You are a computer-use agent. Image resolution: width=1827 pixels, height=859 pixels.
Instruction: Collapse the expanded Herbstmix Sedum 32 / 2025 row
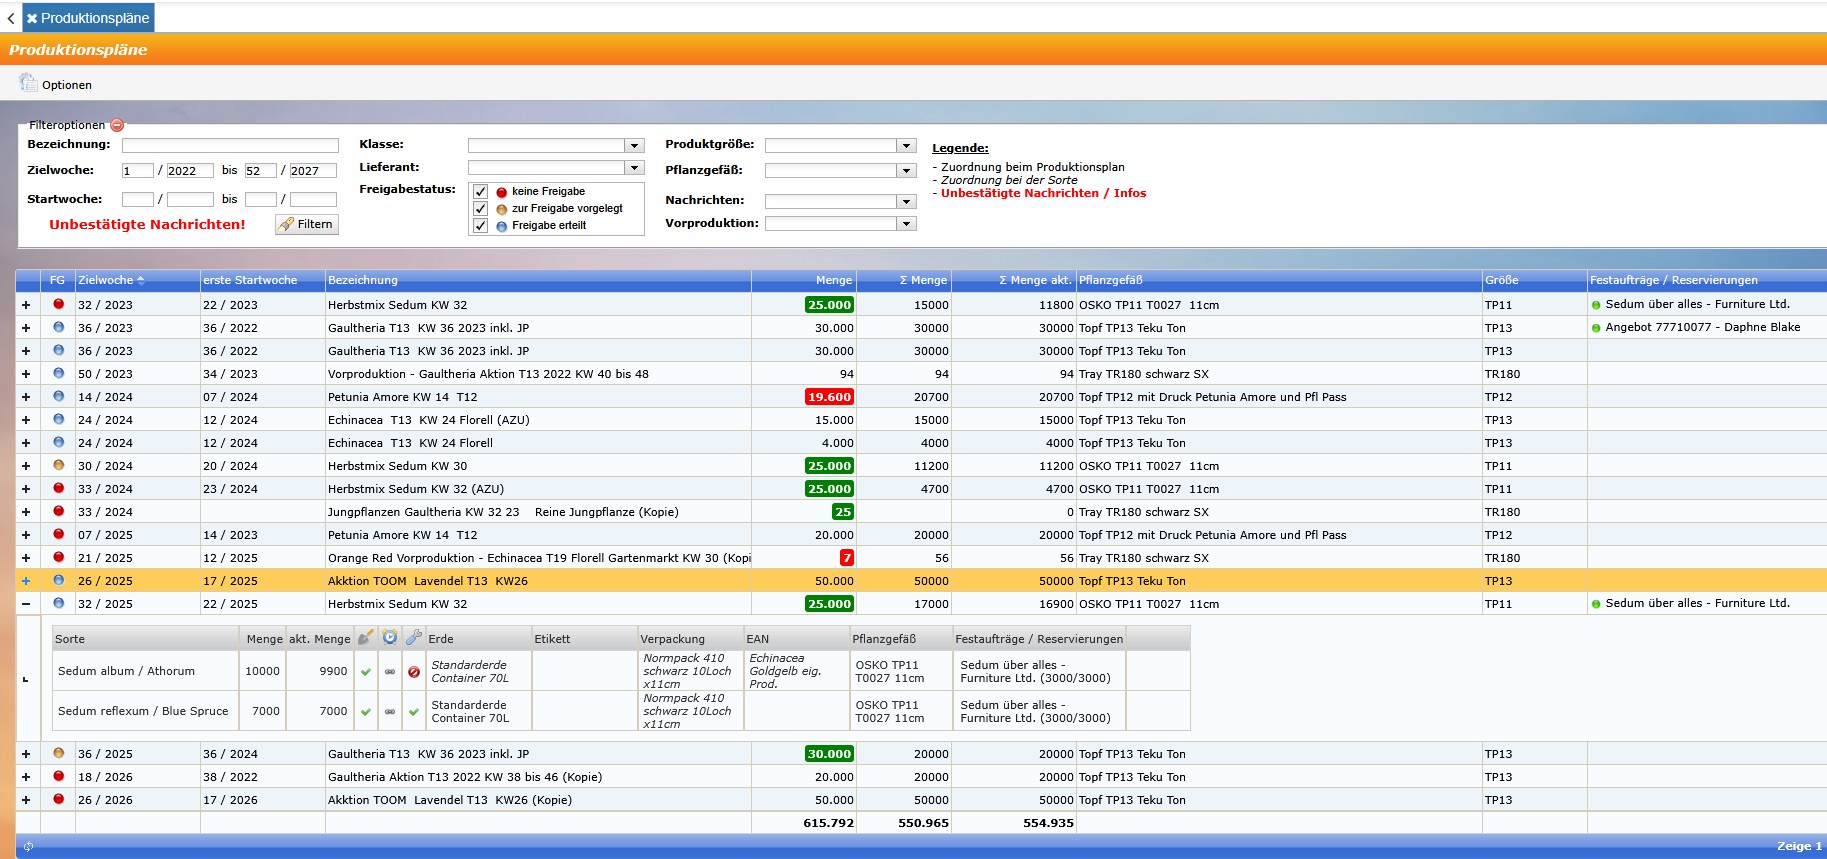[x=26, y=604]
